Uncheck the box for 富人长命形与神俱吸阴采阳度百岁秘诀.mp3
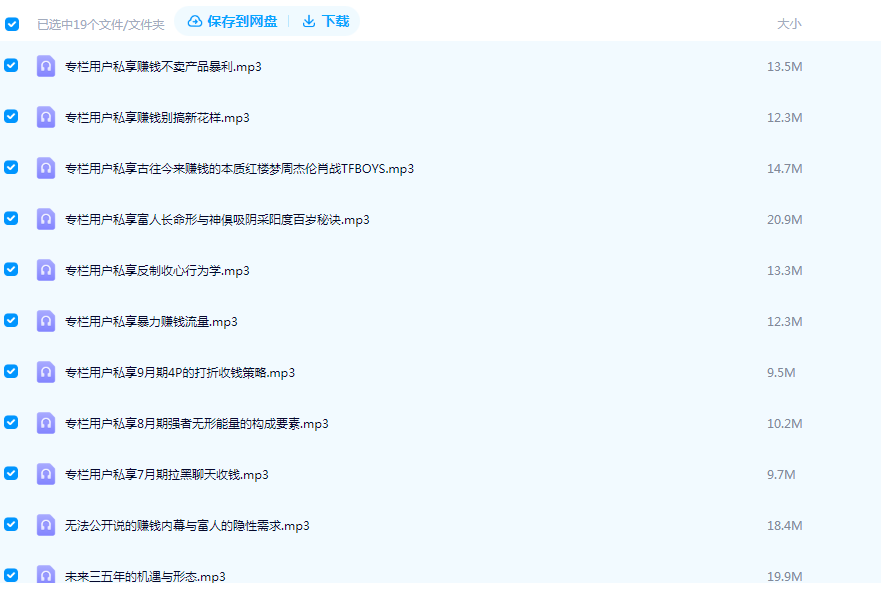Viewport: 881px width, 599px height. pyautogui.click(x=12, y=218)
